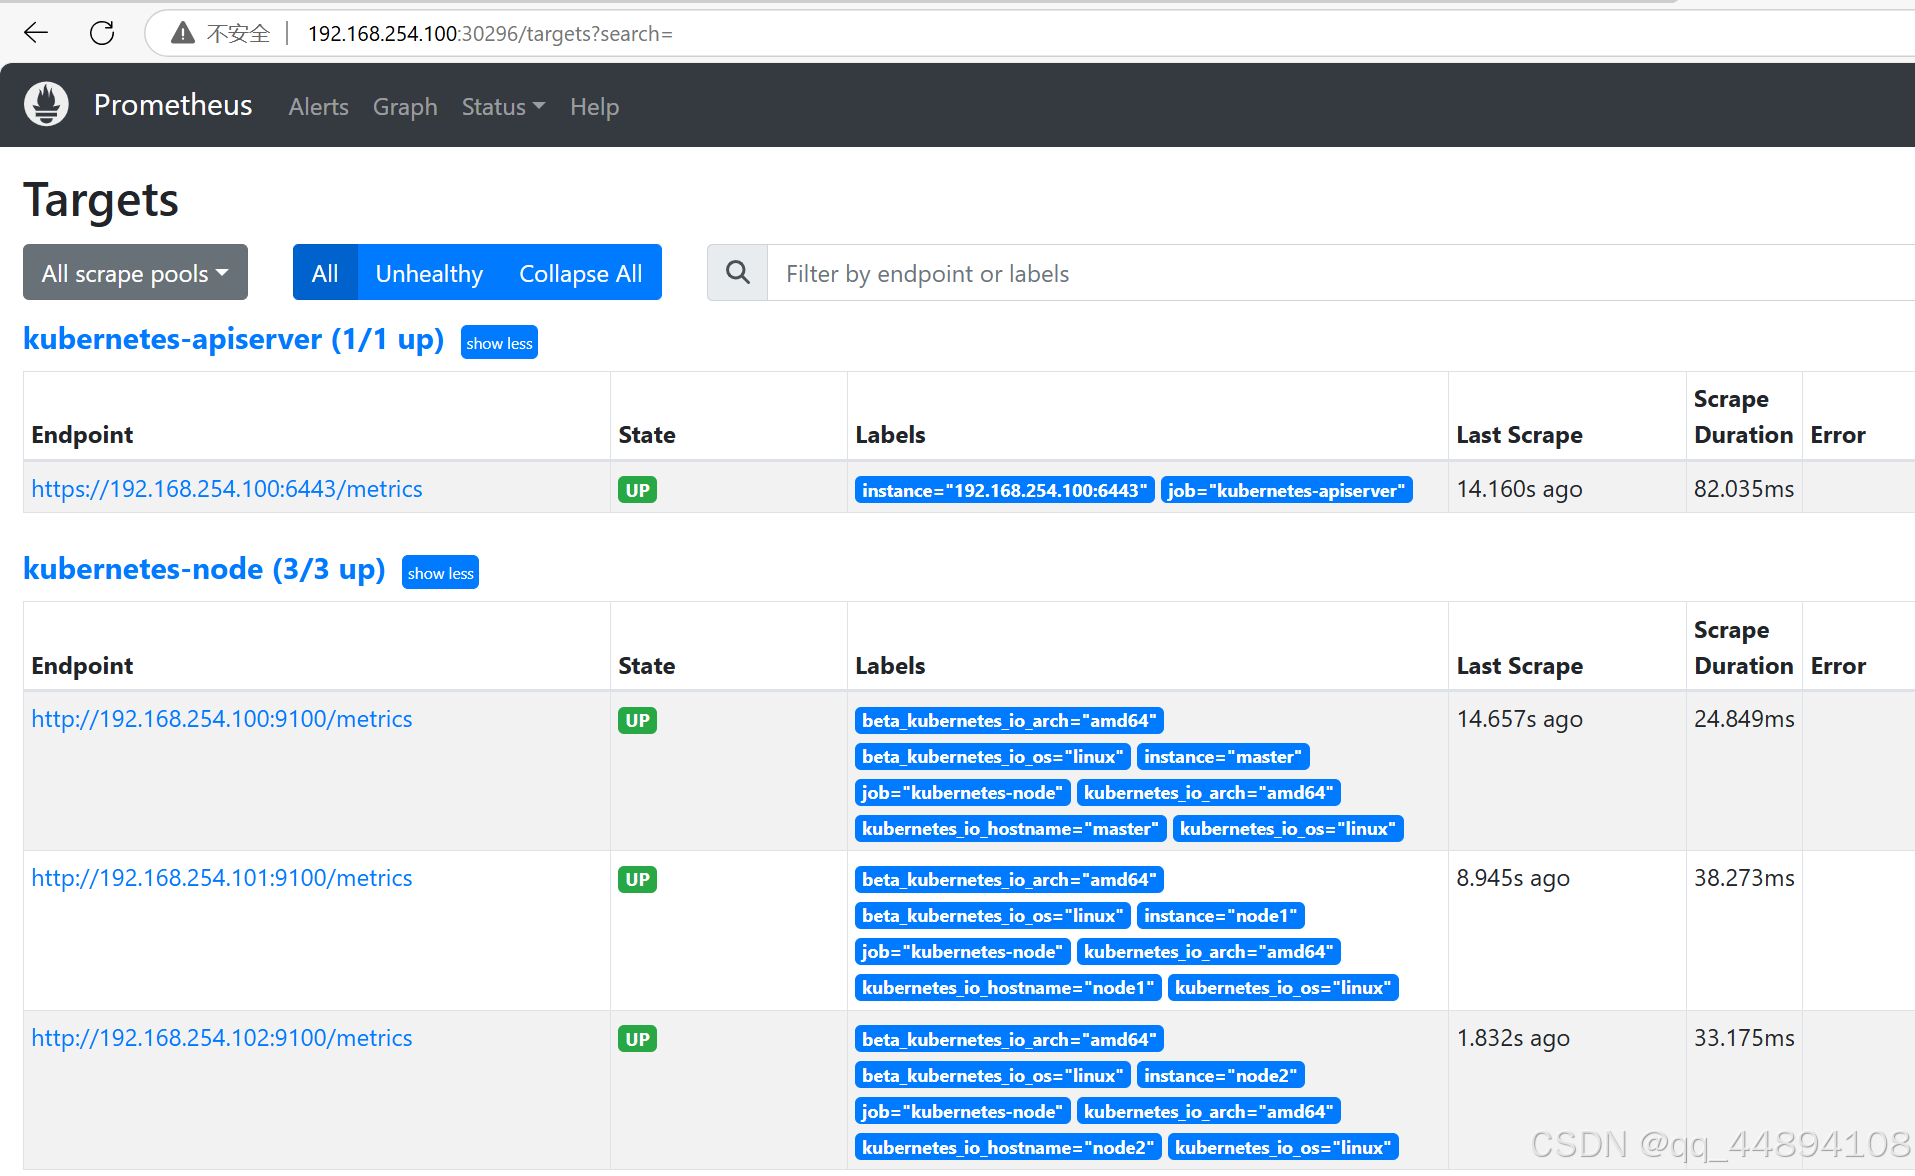Open the Graph menu item
The height and width of the screenshot is (1176, 1915).
405,106
